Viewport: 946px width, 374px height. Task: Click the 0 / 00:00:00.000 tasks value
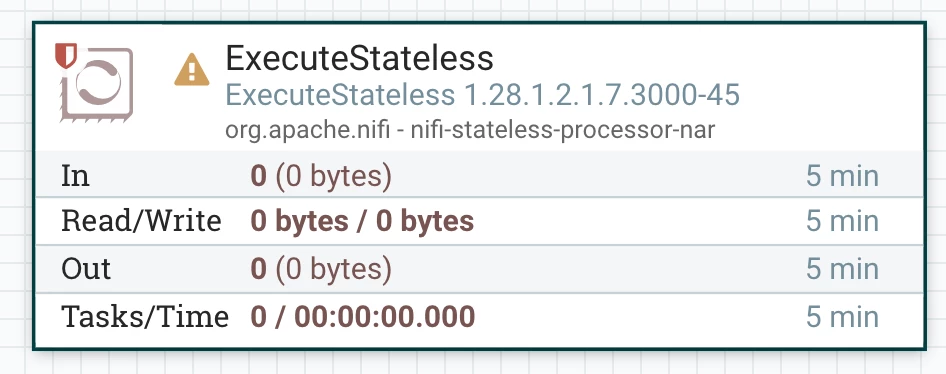[x=363, y=317]
